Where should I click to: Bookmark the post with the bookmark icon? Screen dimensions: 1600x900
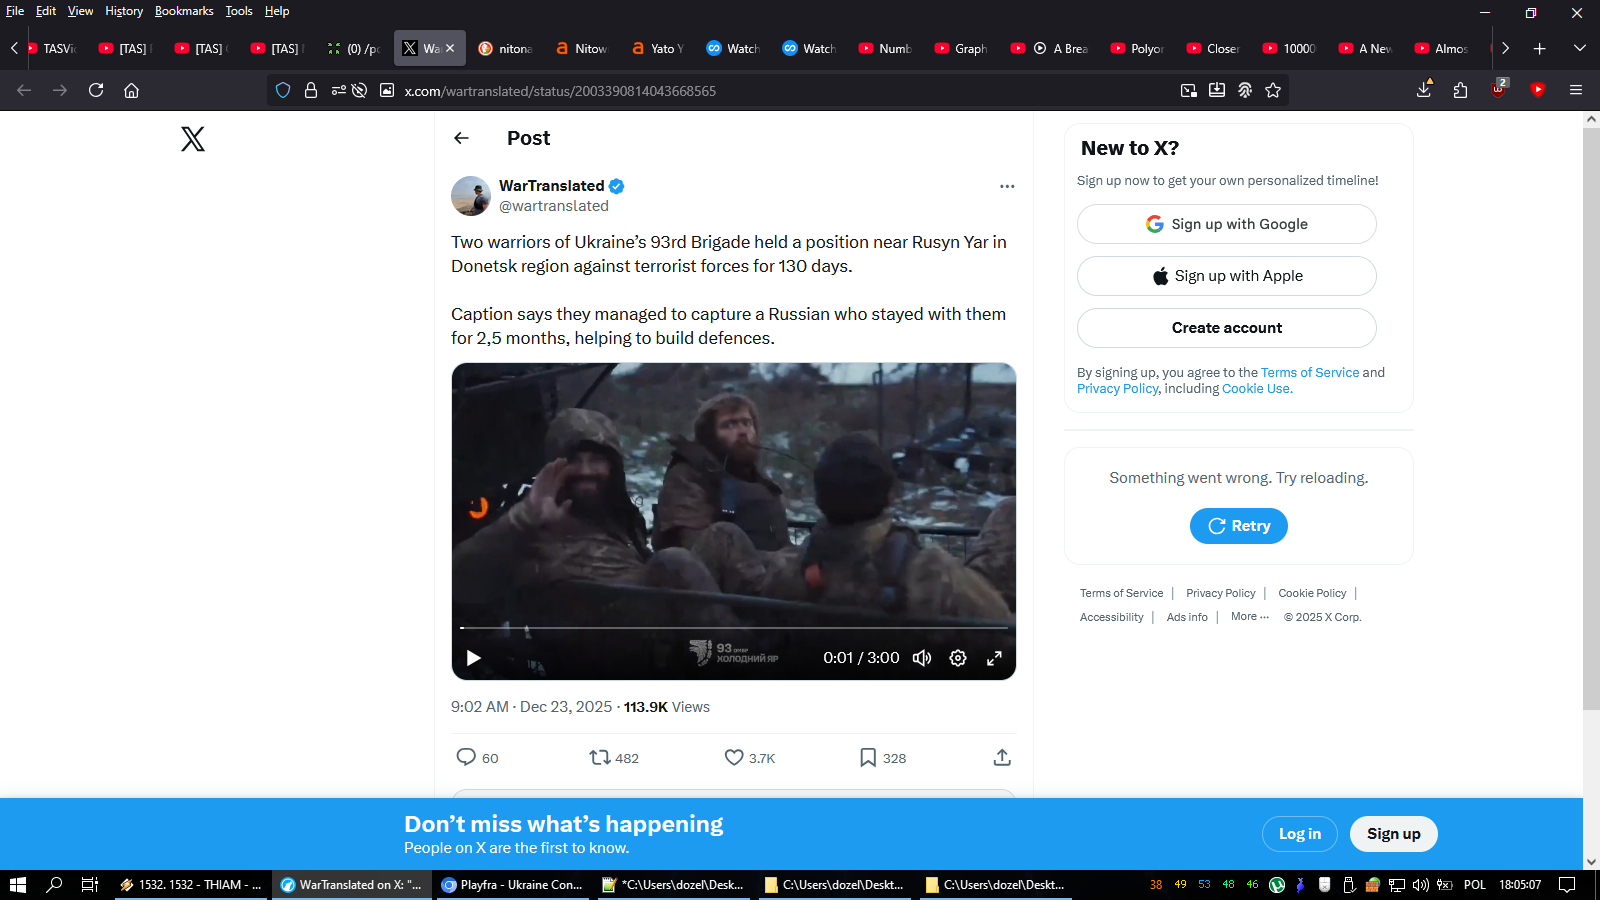coord(868,757)
